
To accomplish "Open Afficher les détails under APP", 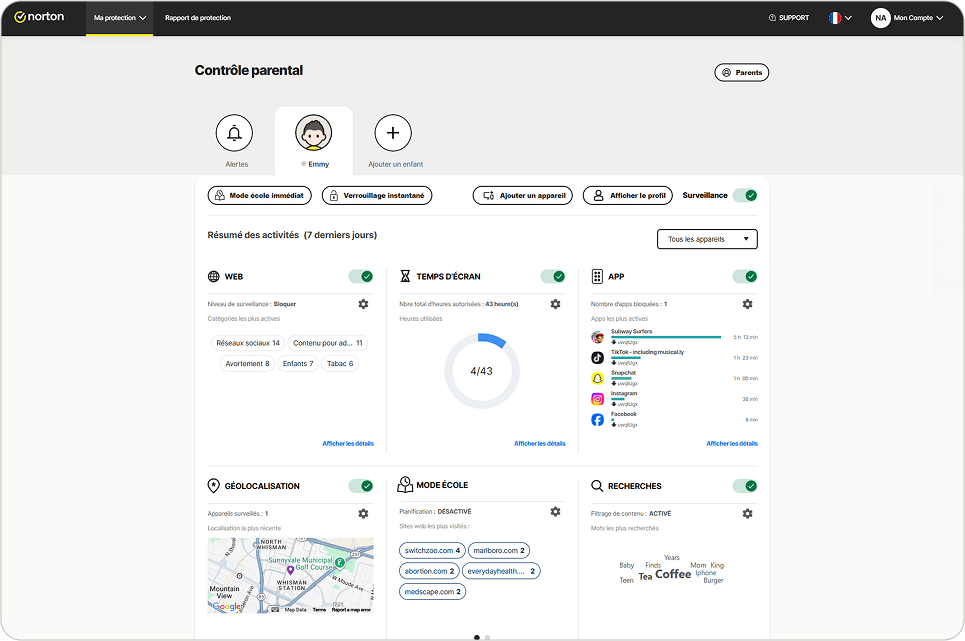I will click(732, 443).
